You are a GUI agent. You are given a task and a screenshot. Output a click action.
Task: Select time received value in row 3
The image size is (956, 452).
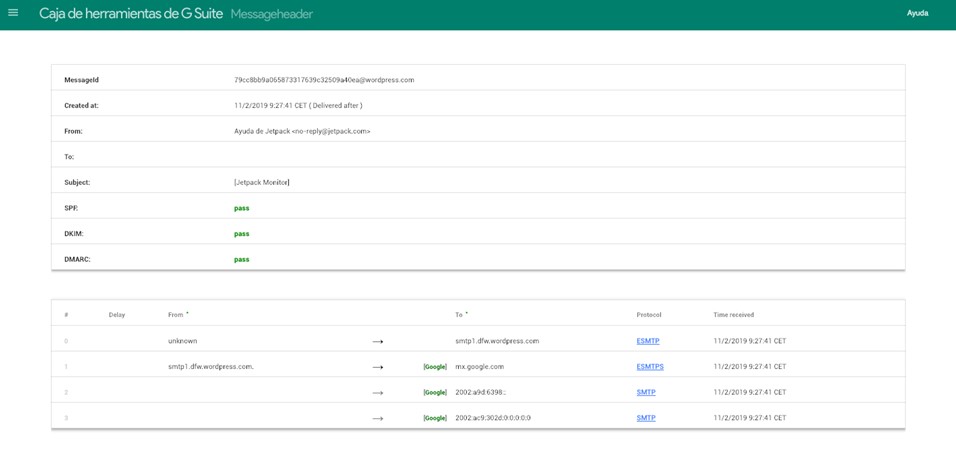(749, 418)
